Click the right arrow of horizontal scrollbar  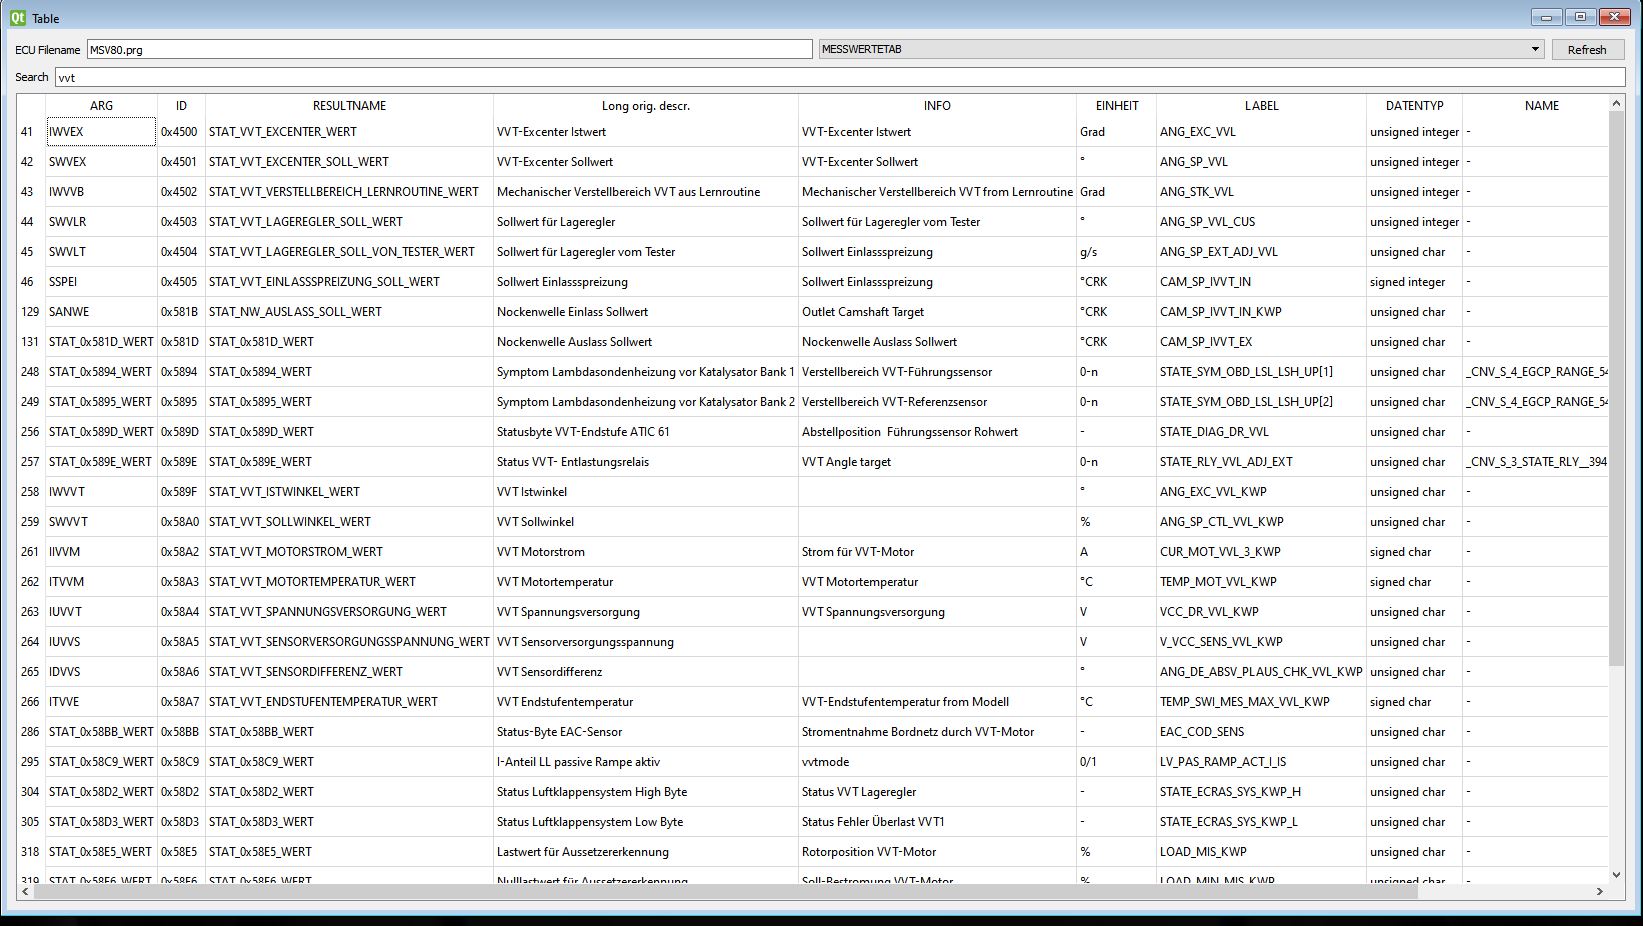pyautogui.click(x=1600, y=891)
